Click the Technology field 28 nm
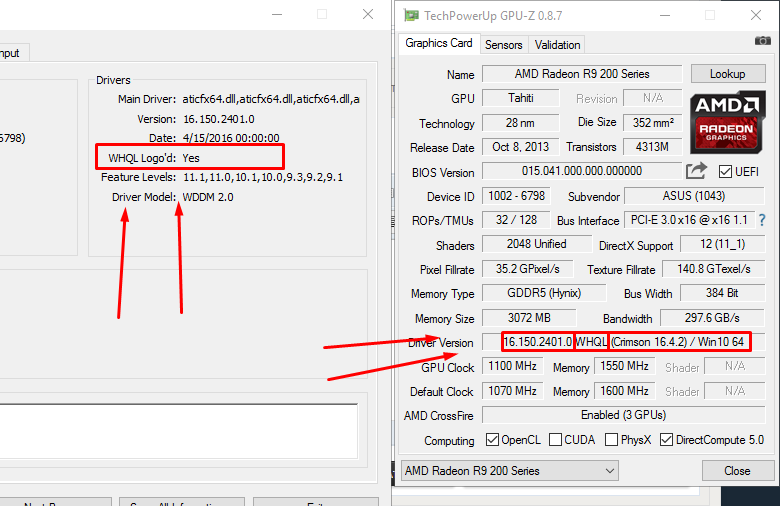780x506 pixels. (x=520, y=122)
